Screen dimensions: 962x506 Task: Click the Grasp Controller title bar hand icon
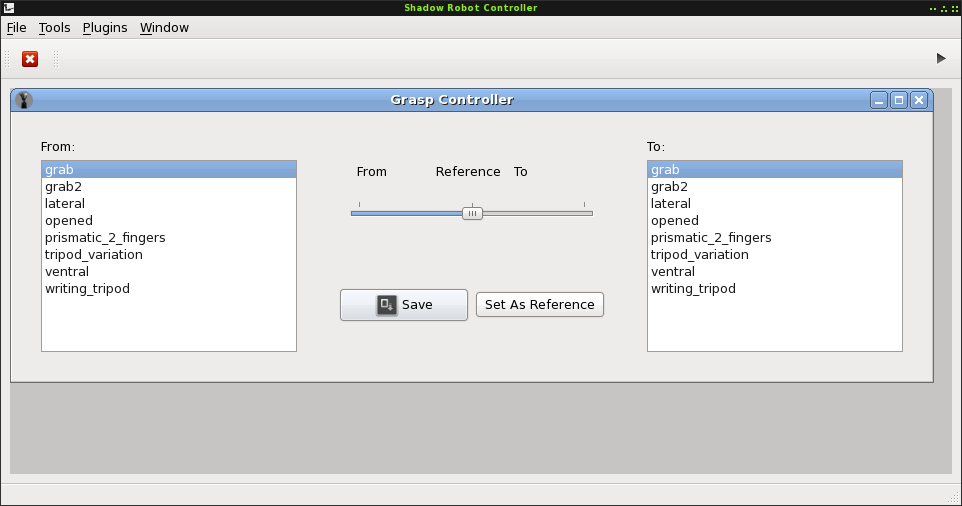(24, 100)
